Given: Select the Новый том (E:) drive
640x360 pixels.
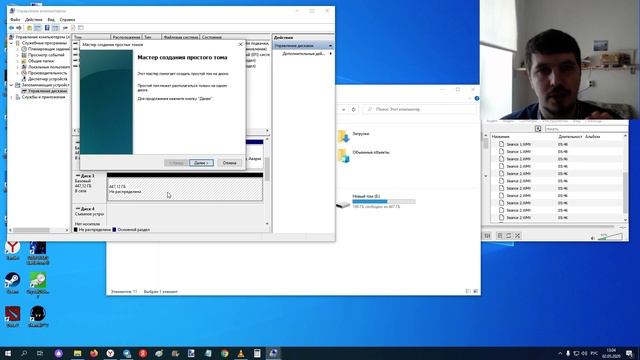Looking at the screenshot, I should [376, 202].
